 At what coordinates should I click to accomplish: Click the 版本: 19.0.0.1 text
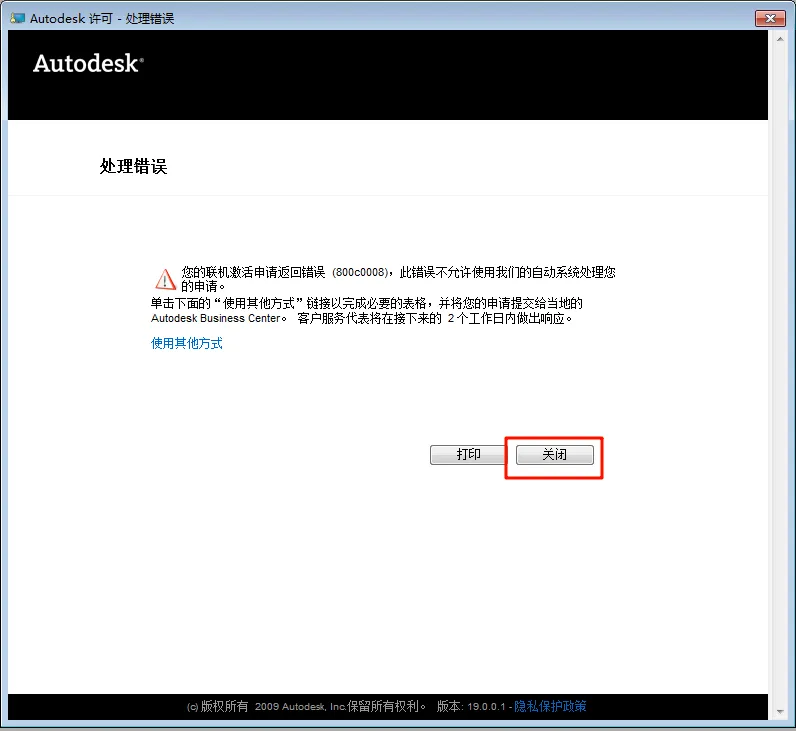pos(471,706)
